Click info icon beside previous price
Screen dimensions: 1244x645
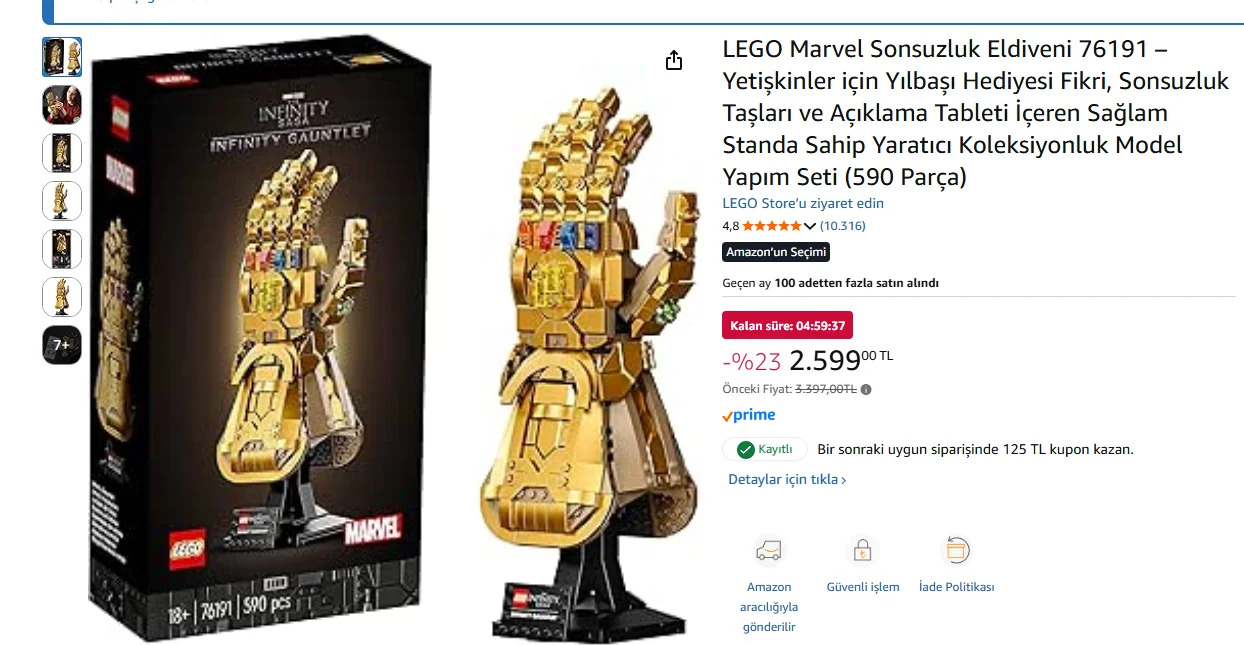[866, 390]
